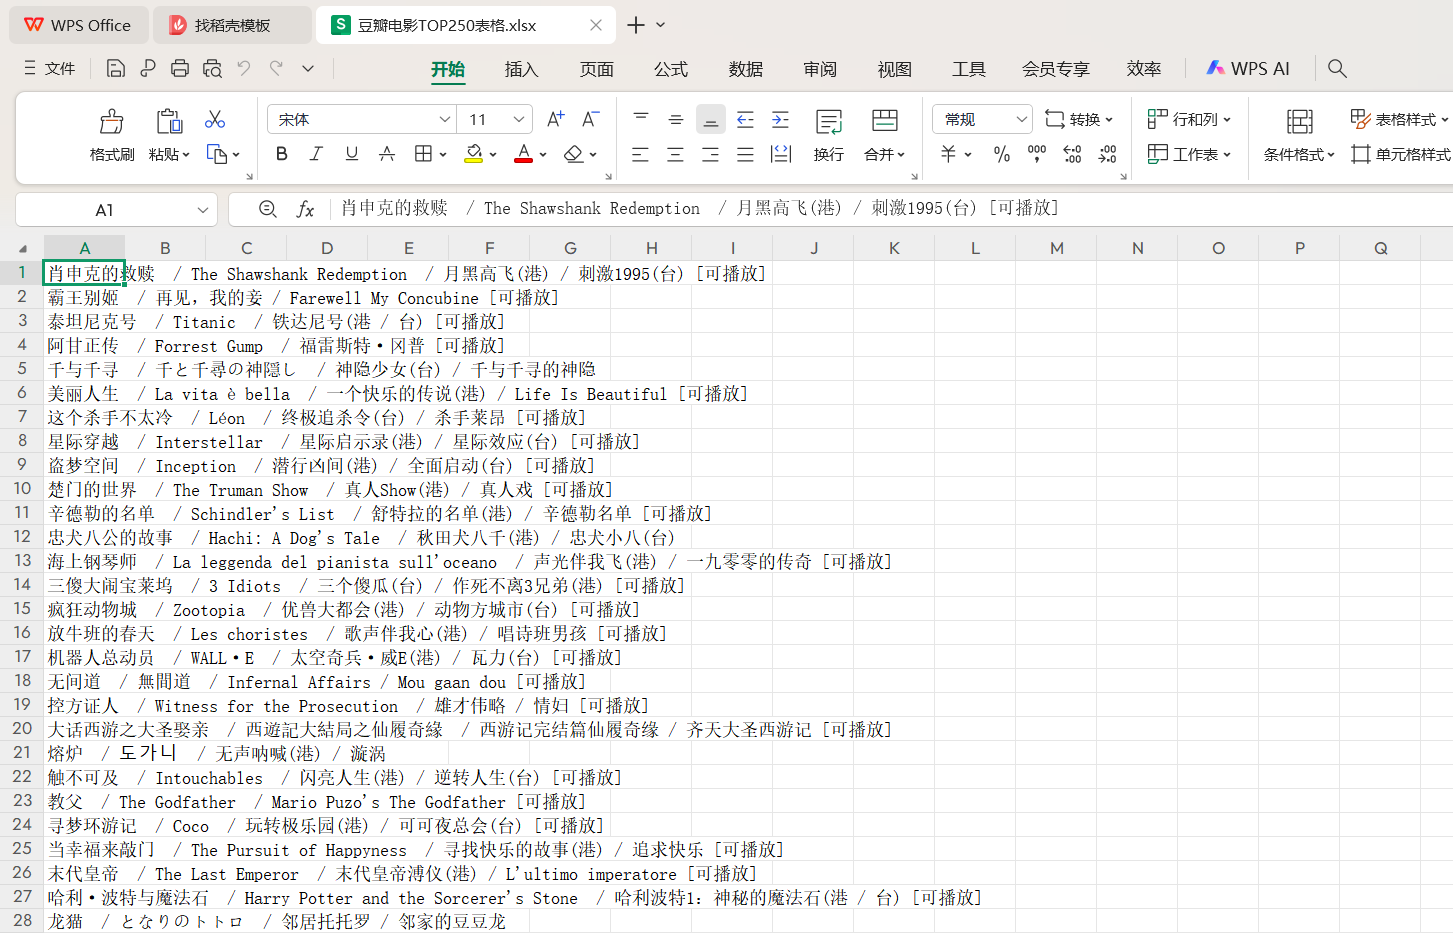1453x933 pixels.
Task: Click 表格样式 table style button
Action: pyautogui.click(x=1399, y=119)
